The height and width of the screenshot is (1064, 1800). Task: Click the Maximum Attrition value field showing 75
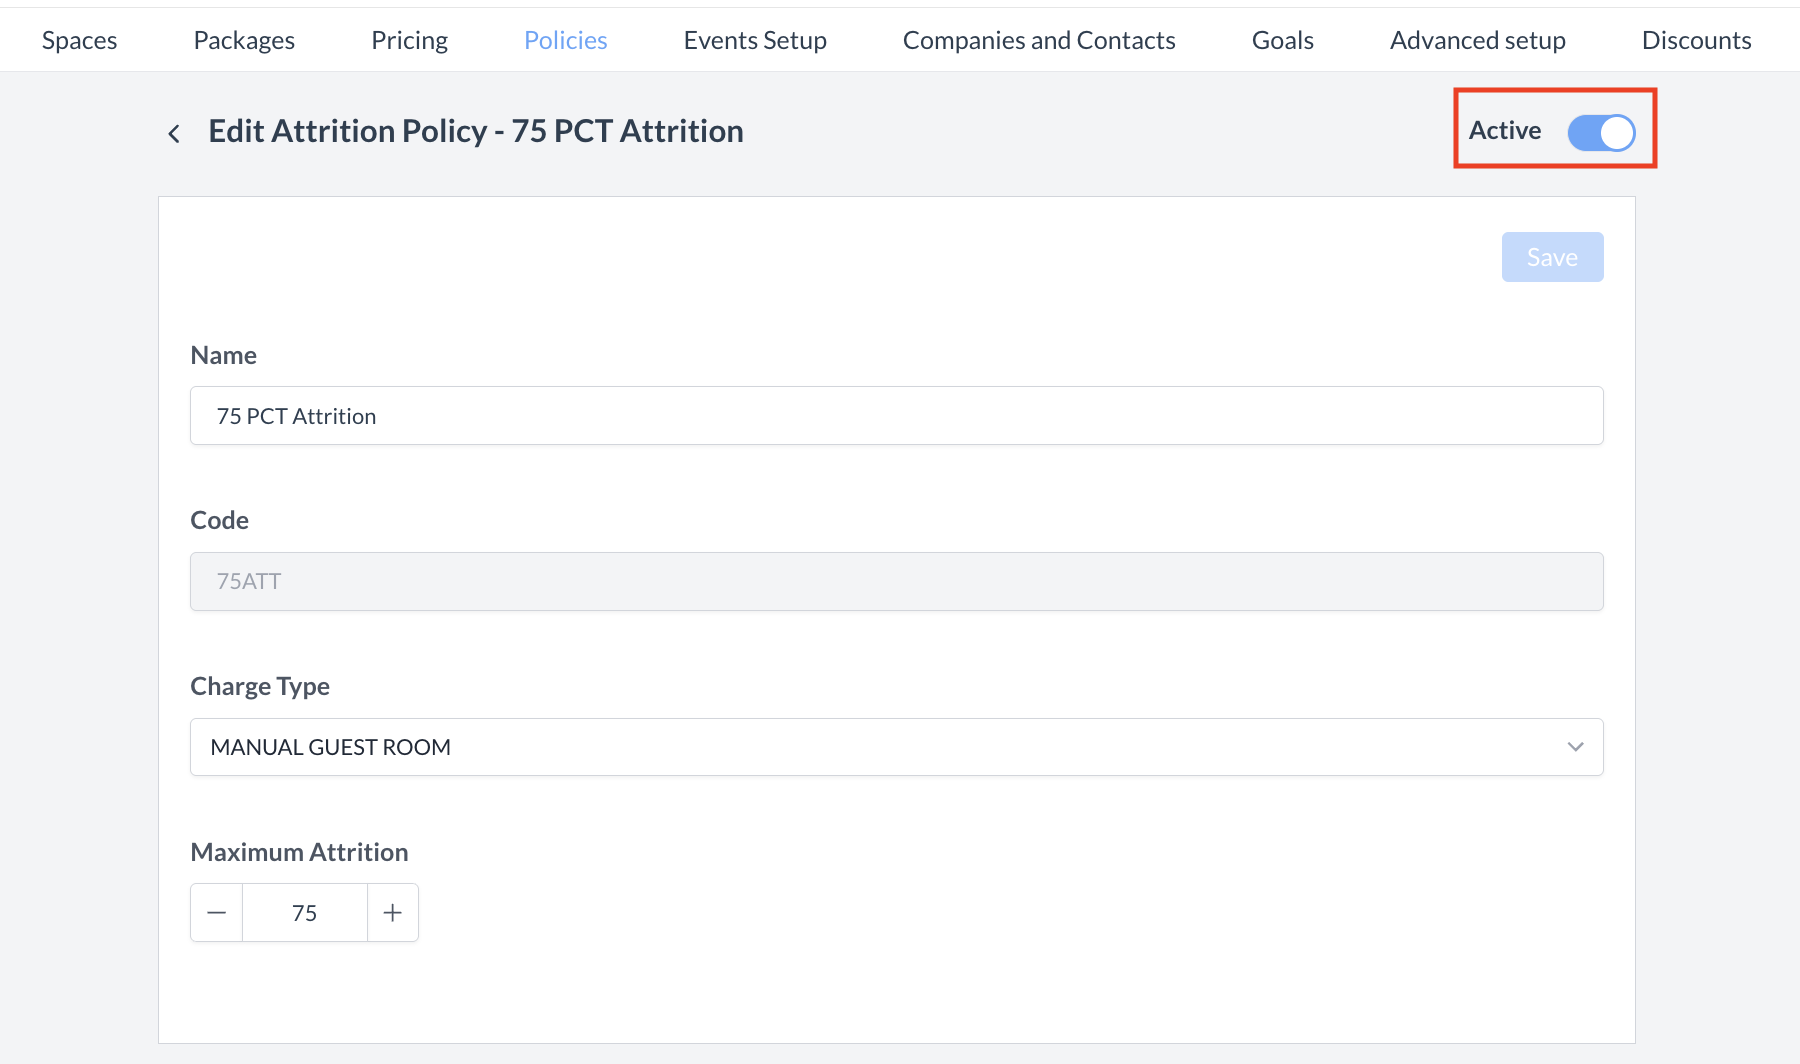pyautogui.click(x=304, y=912)
